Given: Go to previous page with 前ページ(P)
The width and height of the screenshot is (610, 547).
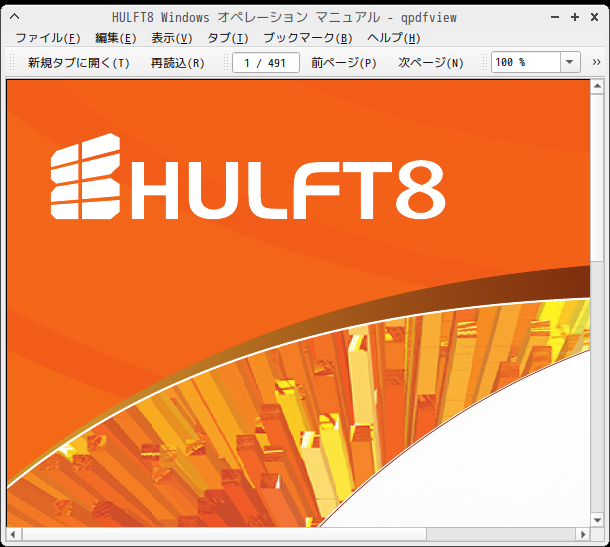Looking at the screenshot, I should (344, 63).
